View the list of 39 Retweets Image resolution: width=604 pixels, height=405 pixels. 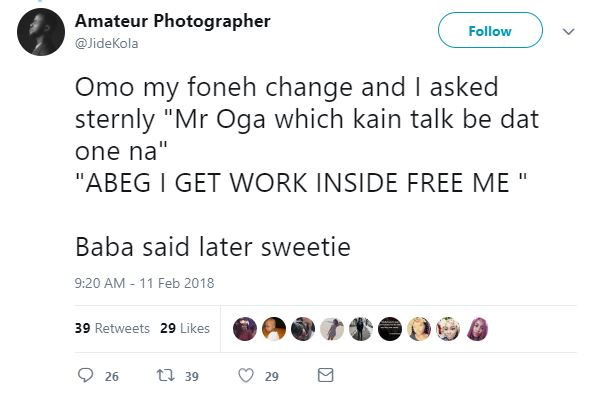(113, 329)
